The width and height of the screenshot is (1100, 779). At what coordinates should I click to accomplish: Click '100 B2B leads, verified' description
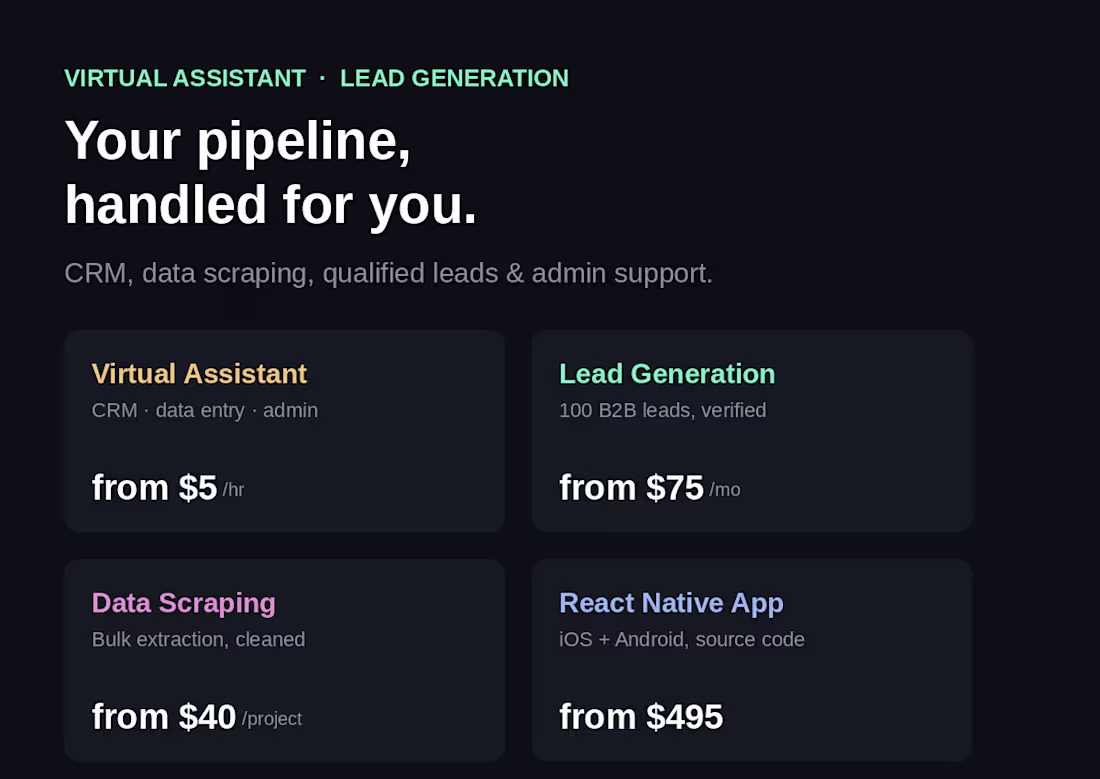[x=663, y=411]
